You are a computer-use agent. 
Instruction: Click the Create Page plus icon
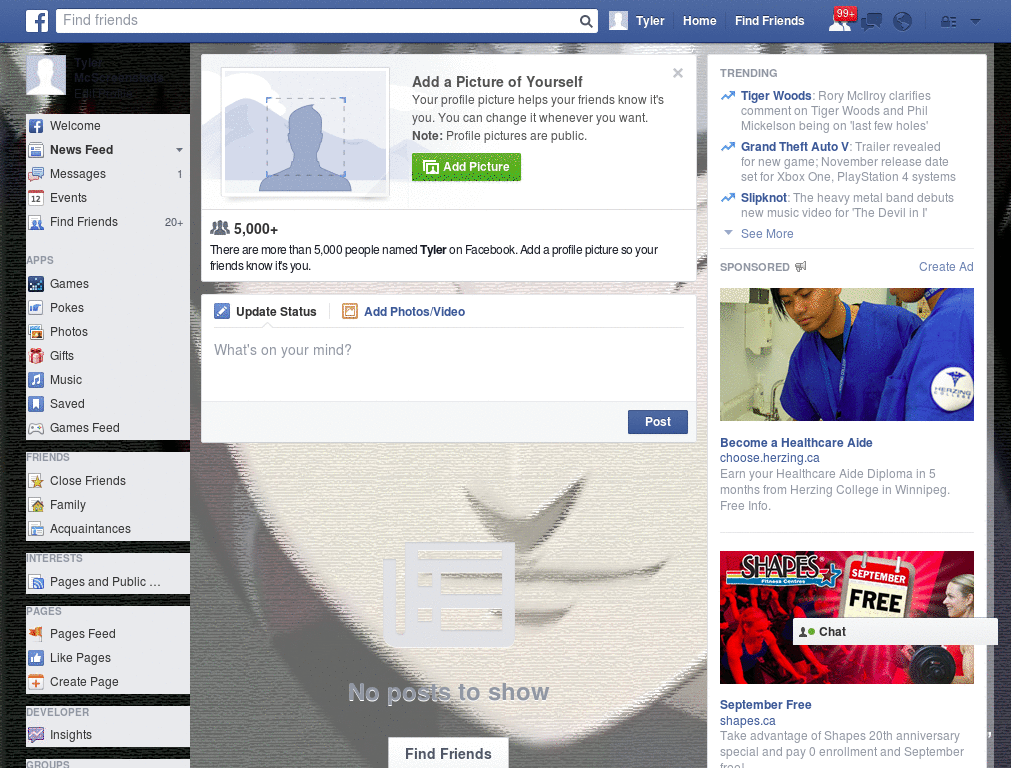[36, 682]
